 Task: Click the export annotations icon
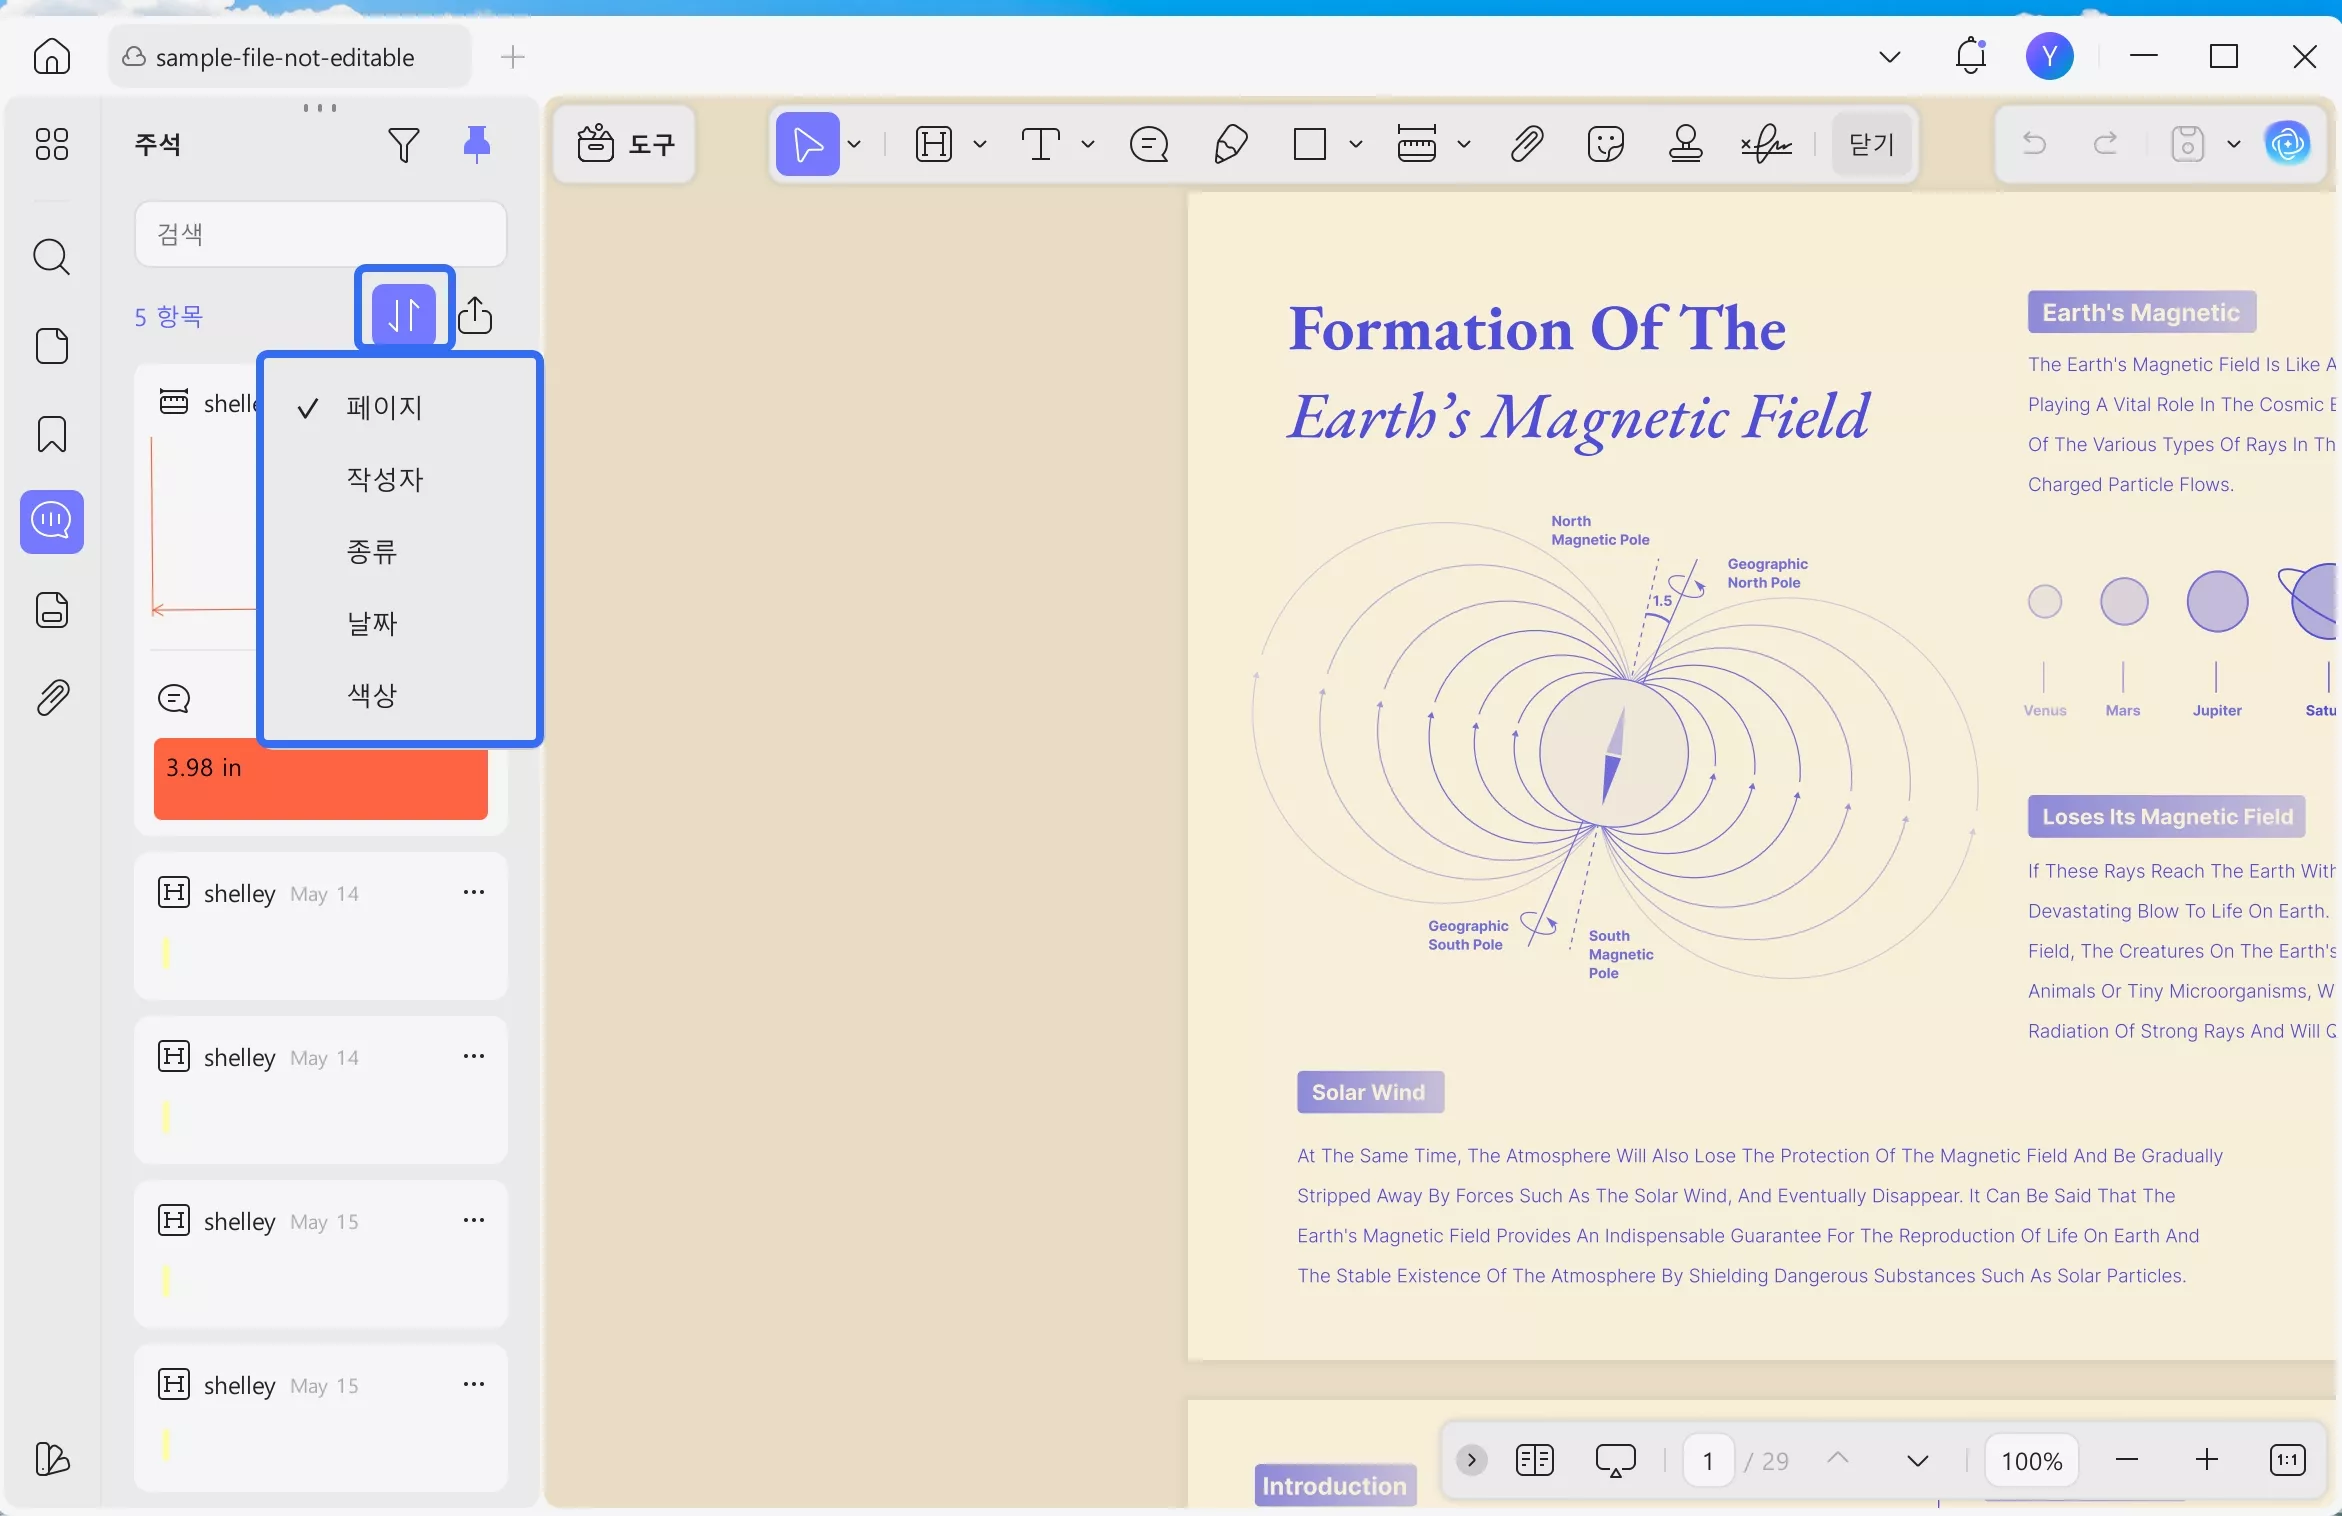(475, 316)
